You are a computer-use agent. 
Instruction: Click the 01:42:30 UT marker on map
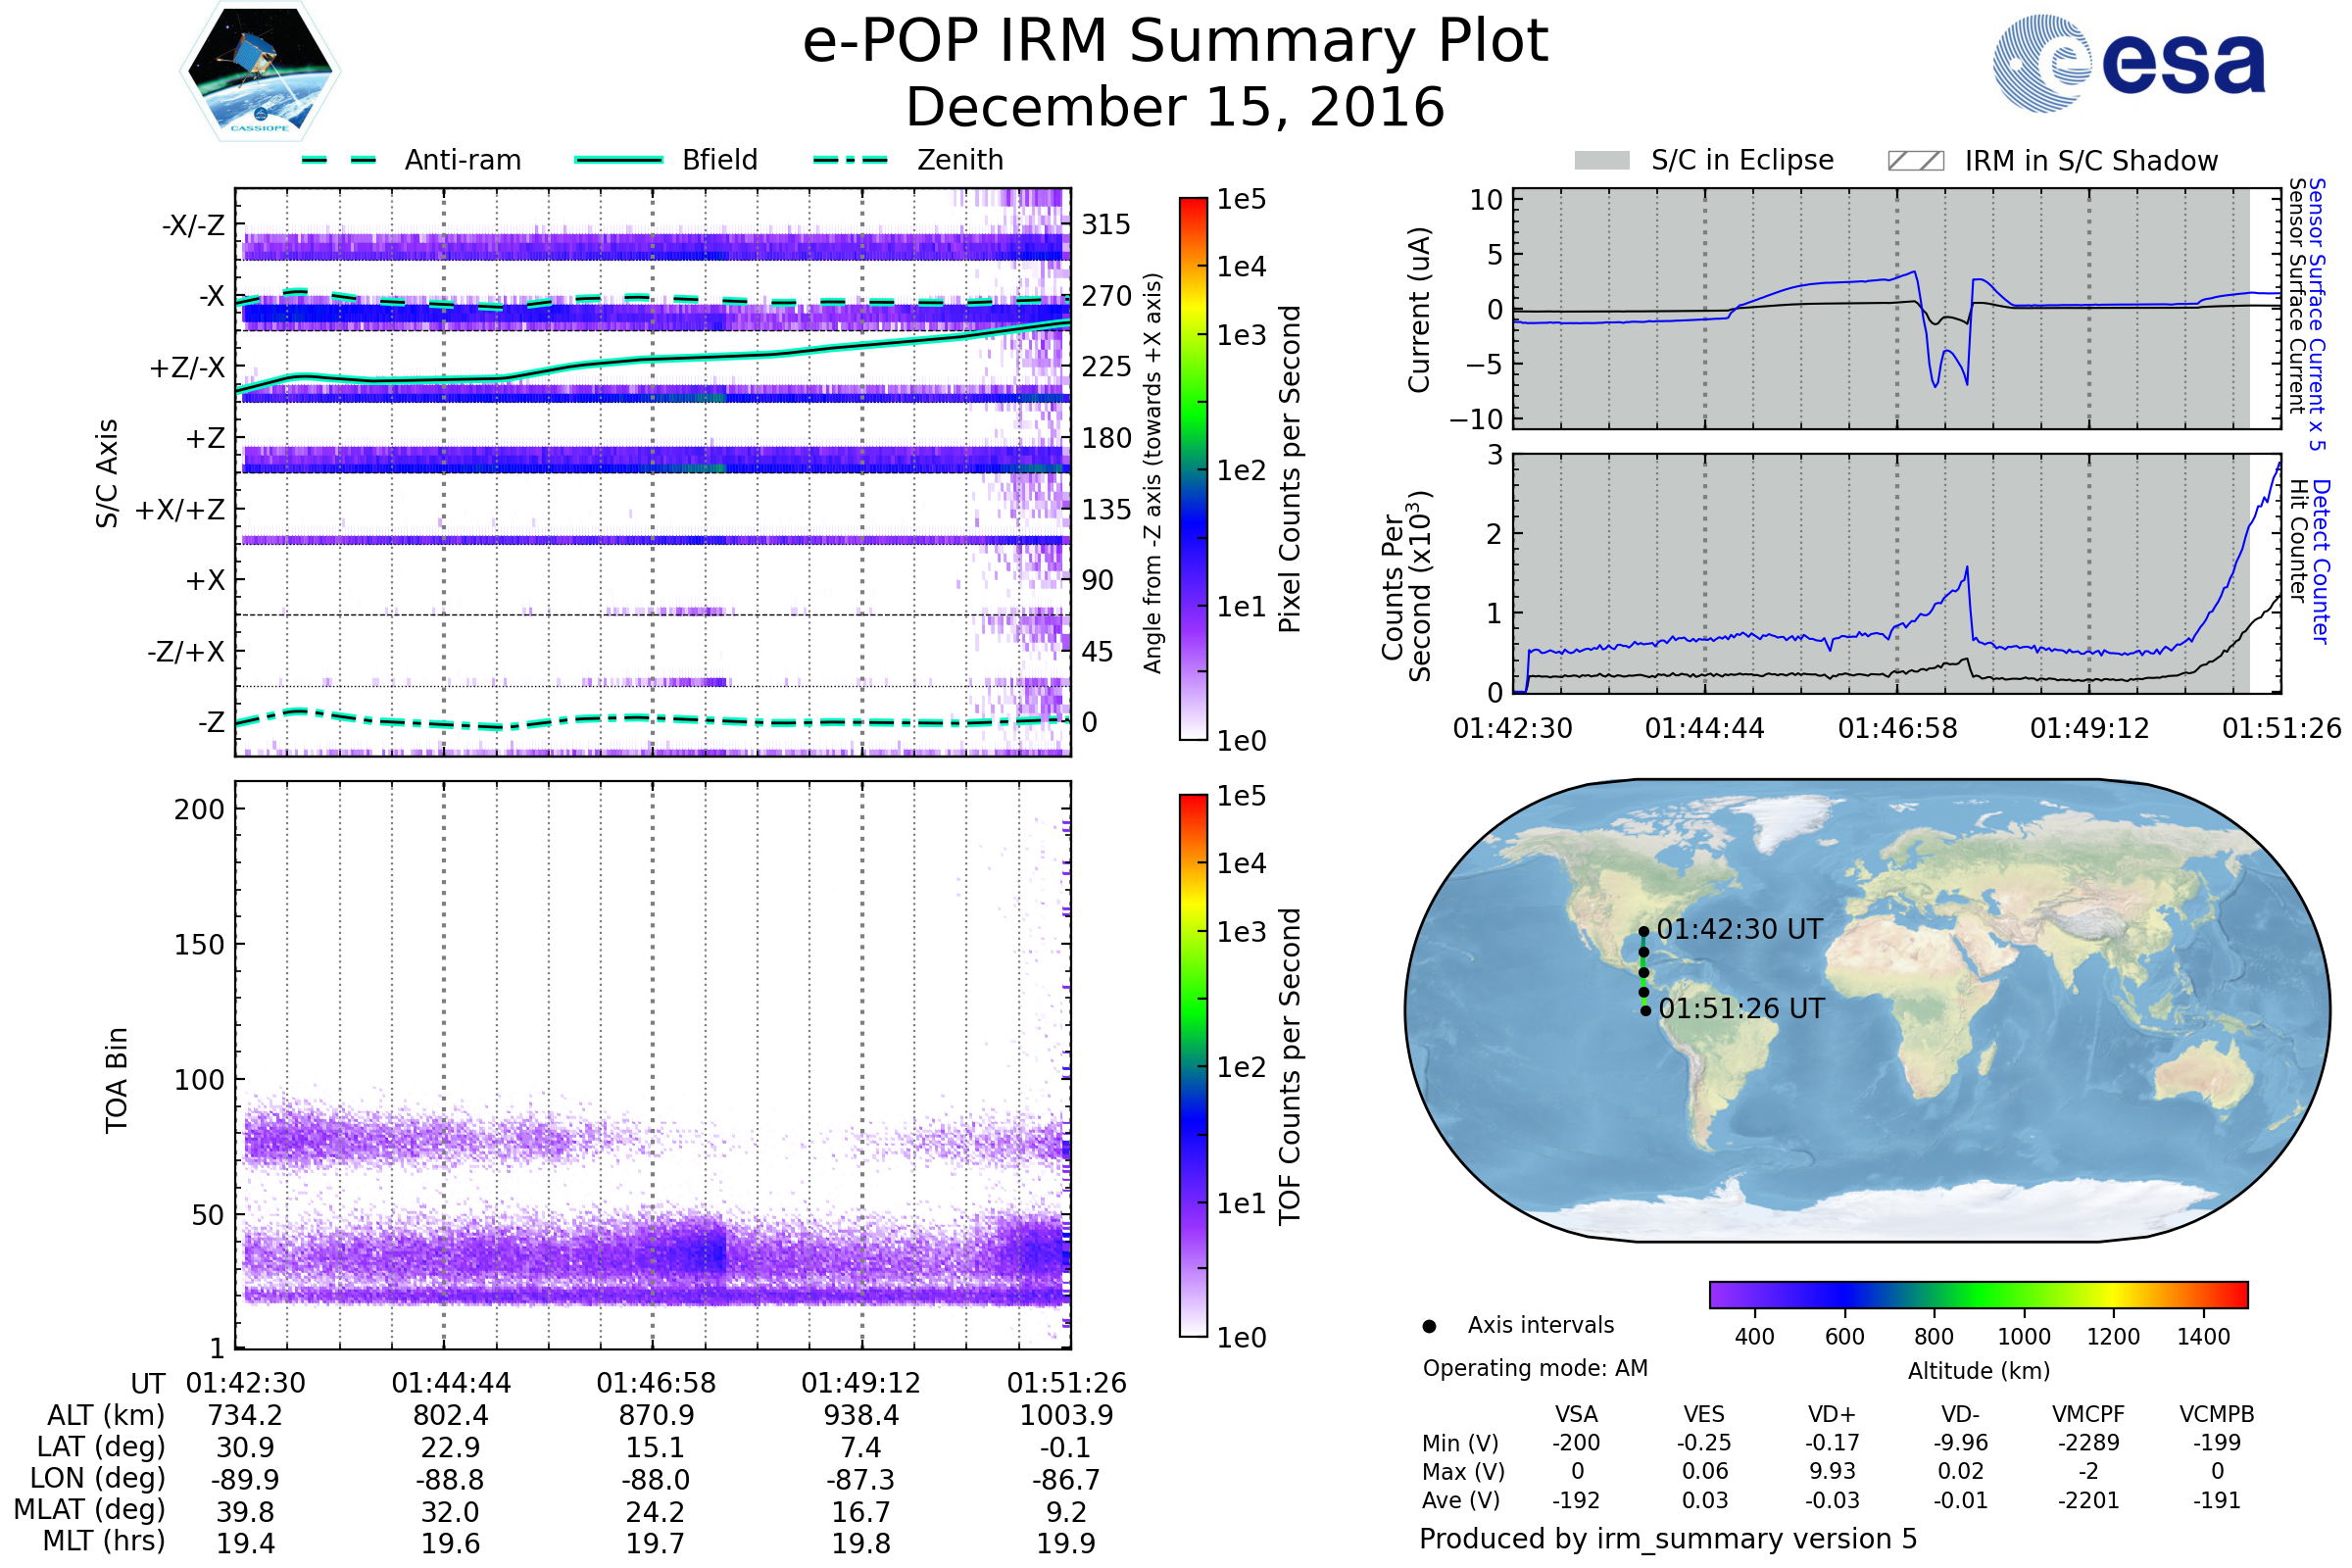pos(1644,932)
